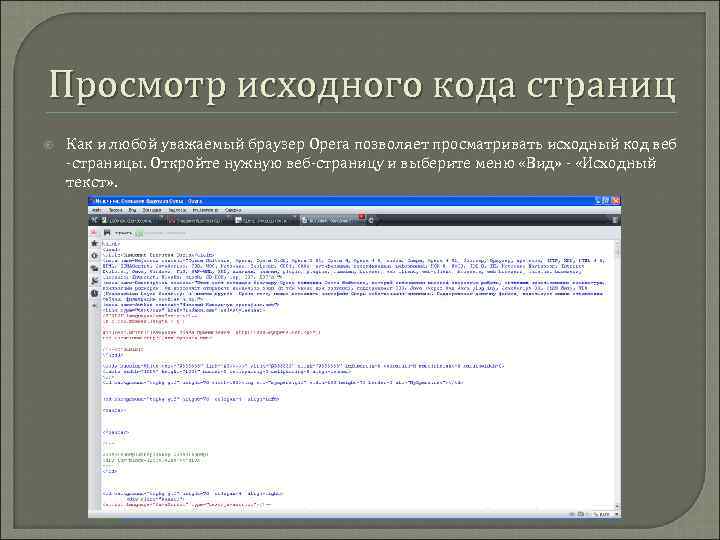The image size is (720, 540).
Task: Open the Справка menu
Action: click(233, 210)
